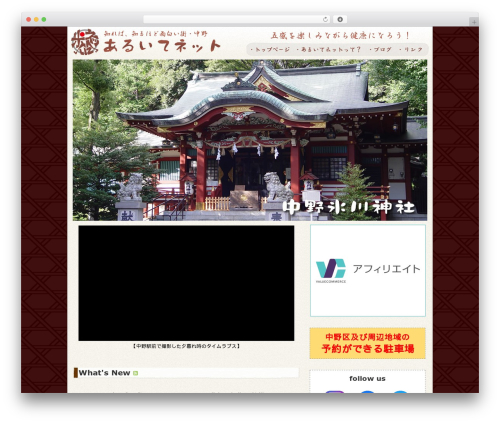Click the follow us heading
This screenshot has height=423, width=500.
pos(367,379)
